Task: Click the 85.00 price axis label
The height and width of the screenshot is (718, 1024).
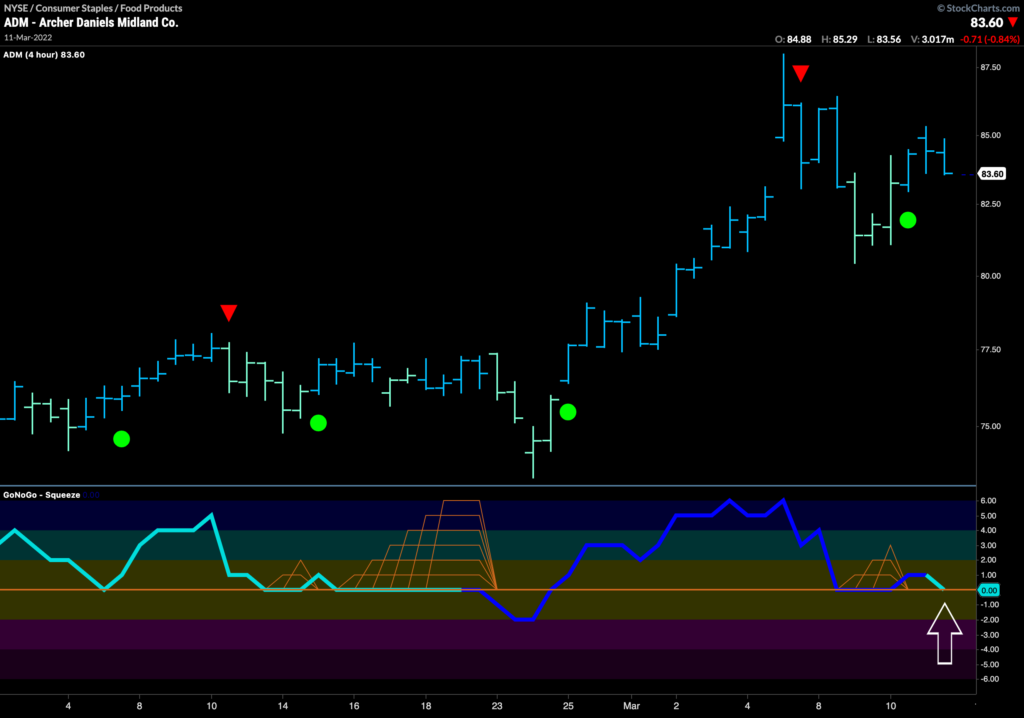Action: [x=990, y=135]
